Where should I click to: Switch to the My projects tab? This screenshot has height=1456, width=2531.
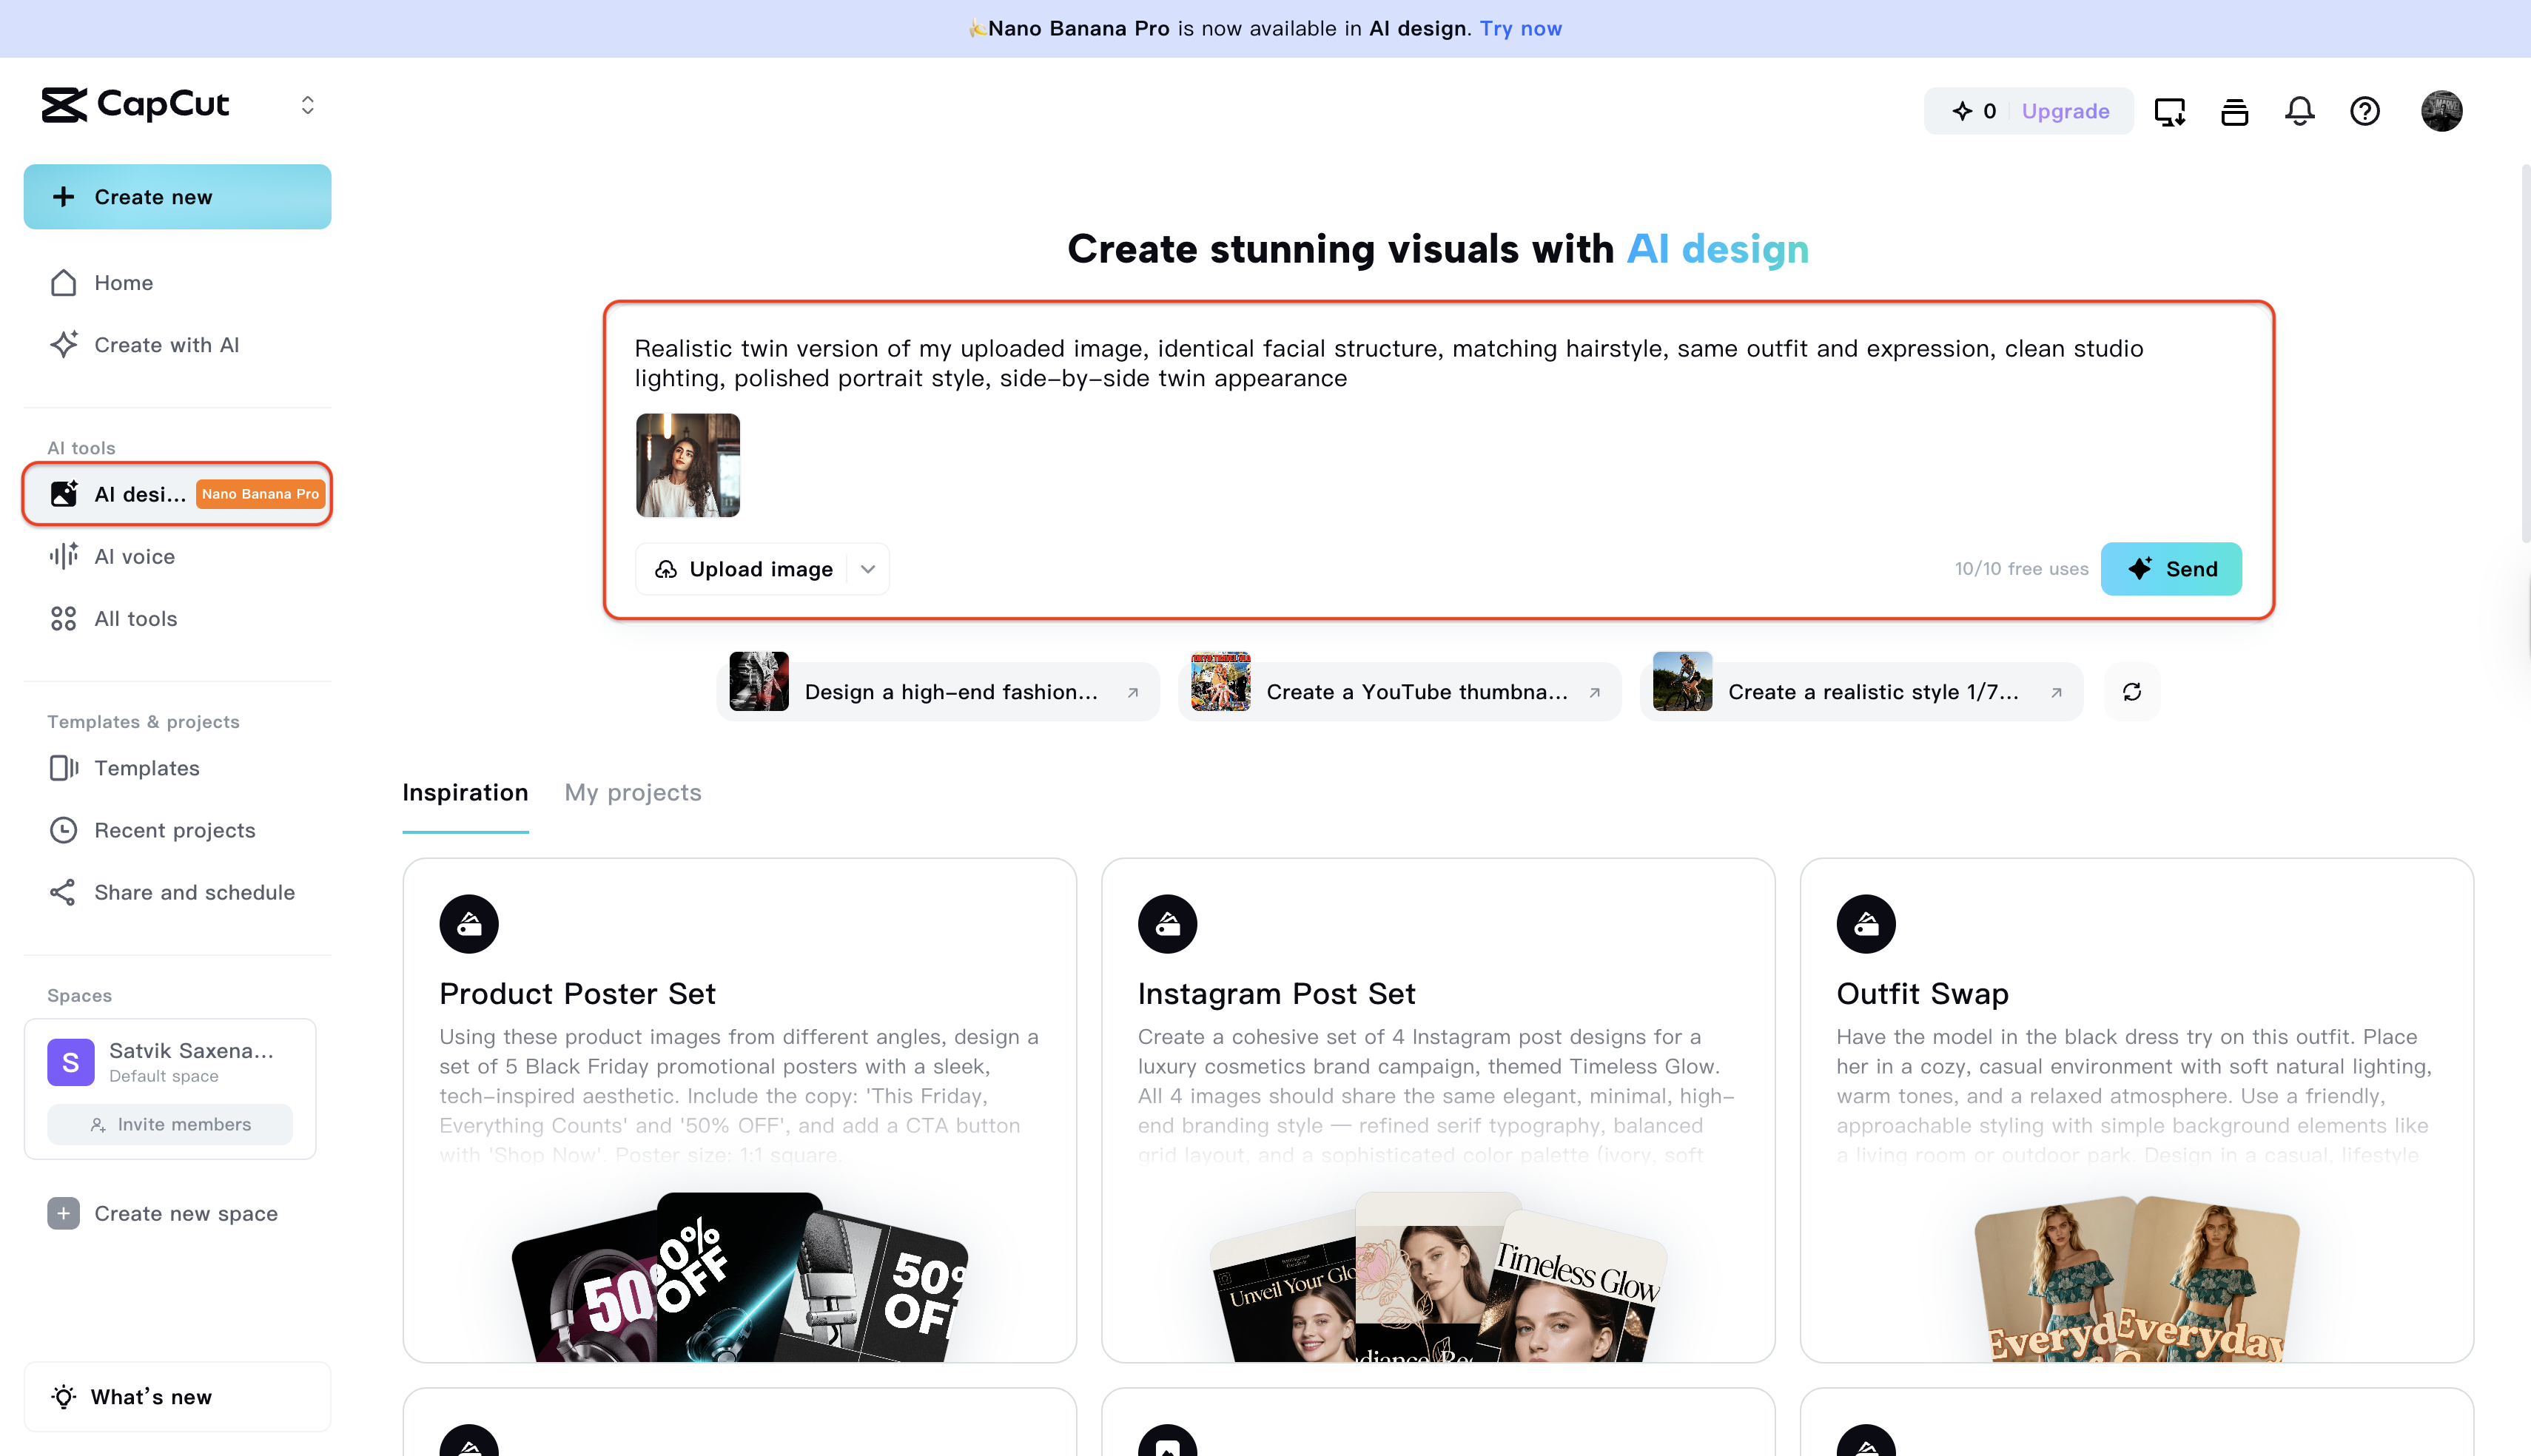(632, 792)
